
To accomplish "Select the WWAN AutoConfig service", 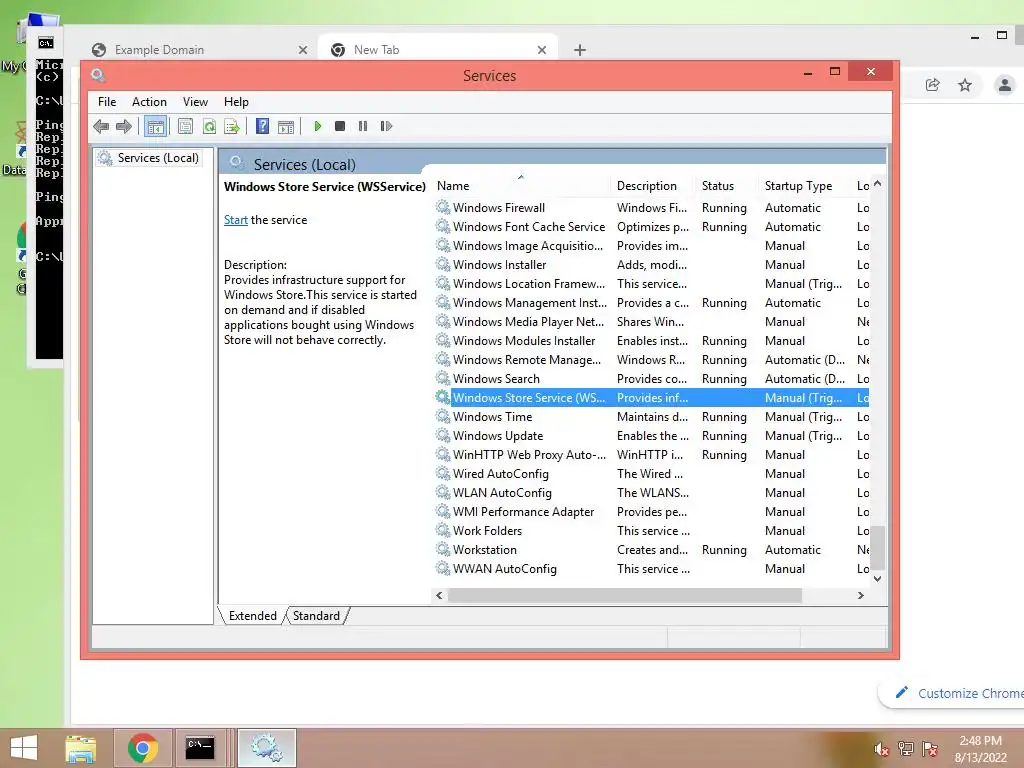I will tap(652, 568).
